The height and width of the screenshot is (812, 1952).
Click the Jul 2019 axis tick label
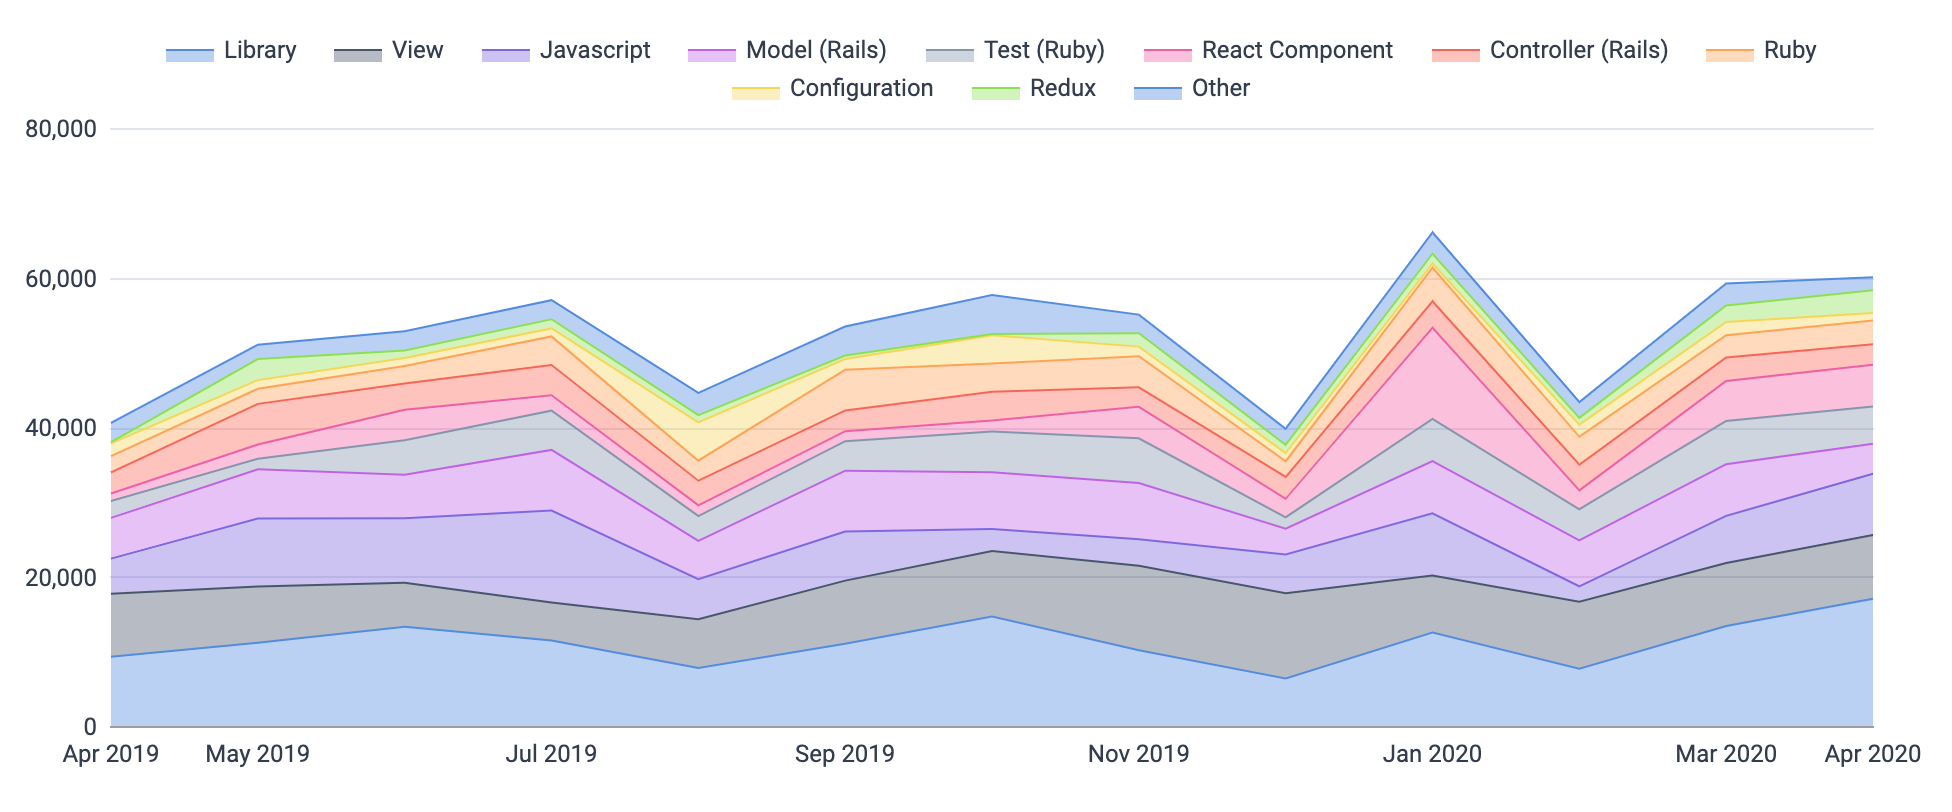tap(551, 754)
